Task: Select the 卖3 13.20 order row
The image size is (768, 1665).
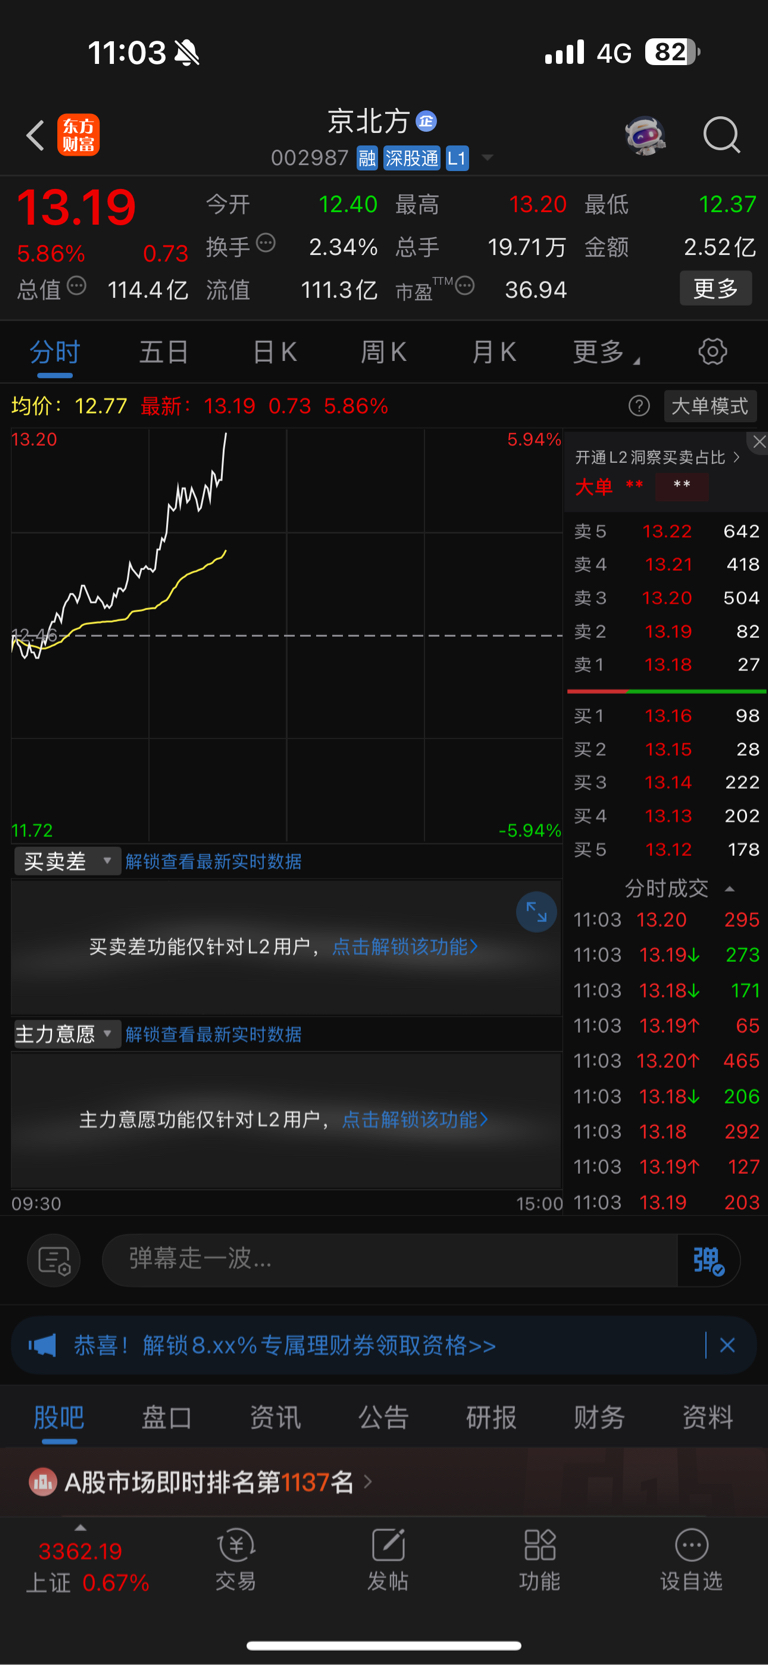Action: click(666, 598)
